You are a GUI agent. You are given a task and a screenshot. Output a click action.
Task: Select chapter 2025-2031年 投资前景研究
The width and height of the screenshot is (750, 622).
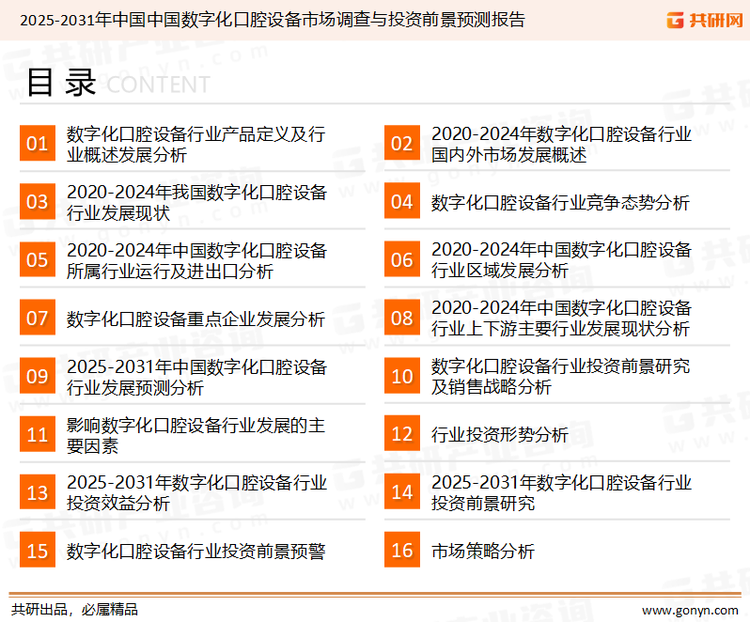coord(561,492)
